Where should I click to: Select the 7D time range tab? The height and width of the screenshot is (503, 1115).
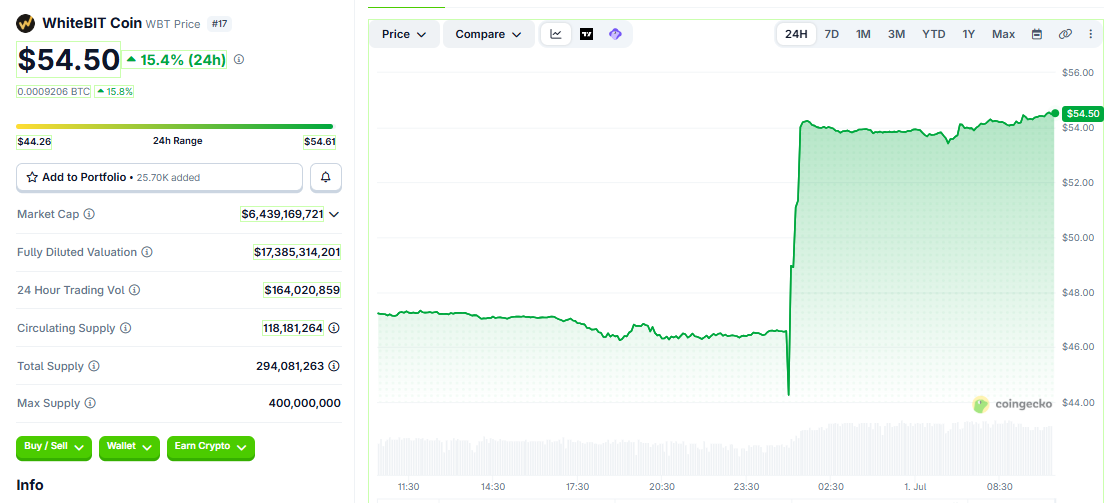coord(831,34)
